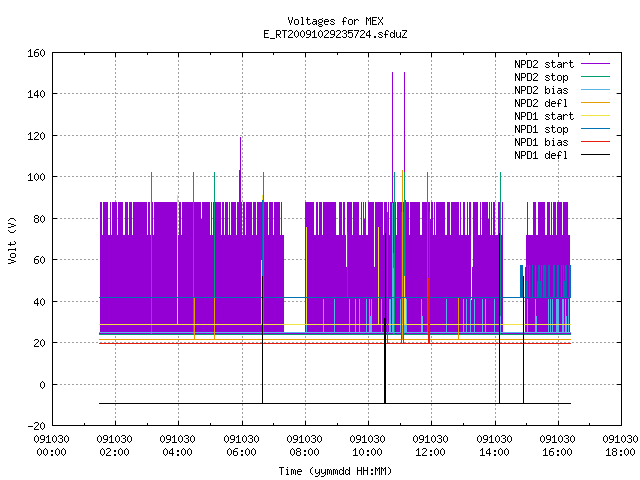Image resolution: width=640 pixels, height=480 pixels.
Task: Click the black NPD1 defl baseline at -10 V
Action: point(335,404)
